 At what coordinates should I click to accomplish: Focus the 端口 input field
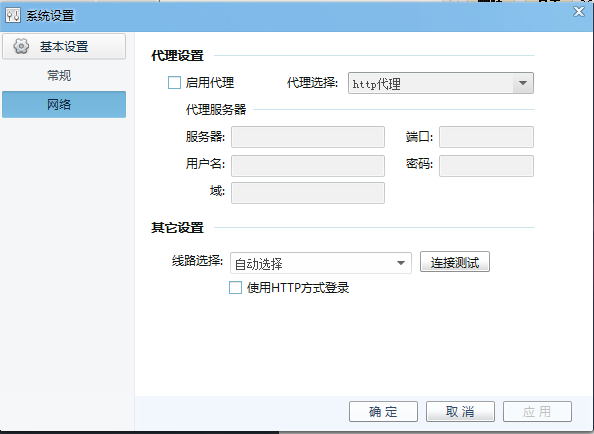click(486, 137)
